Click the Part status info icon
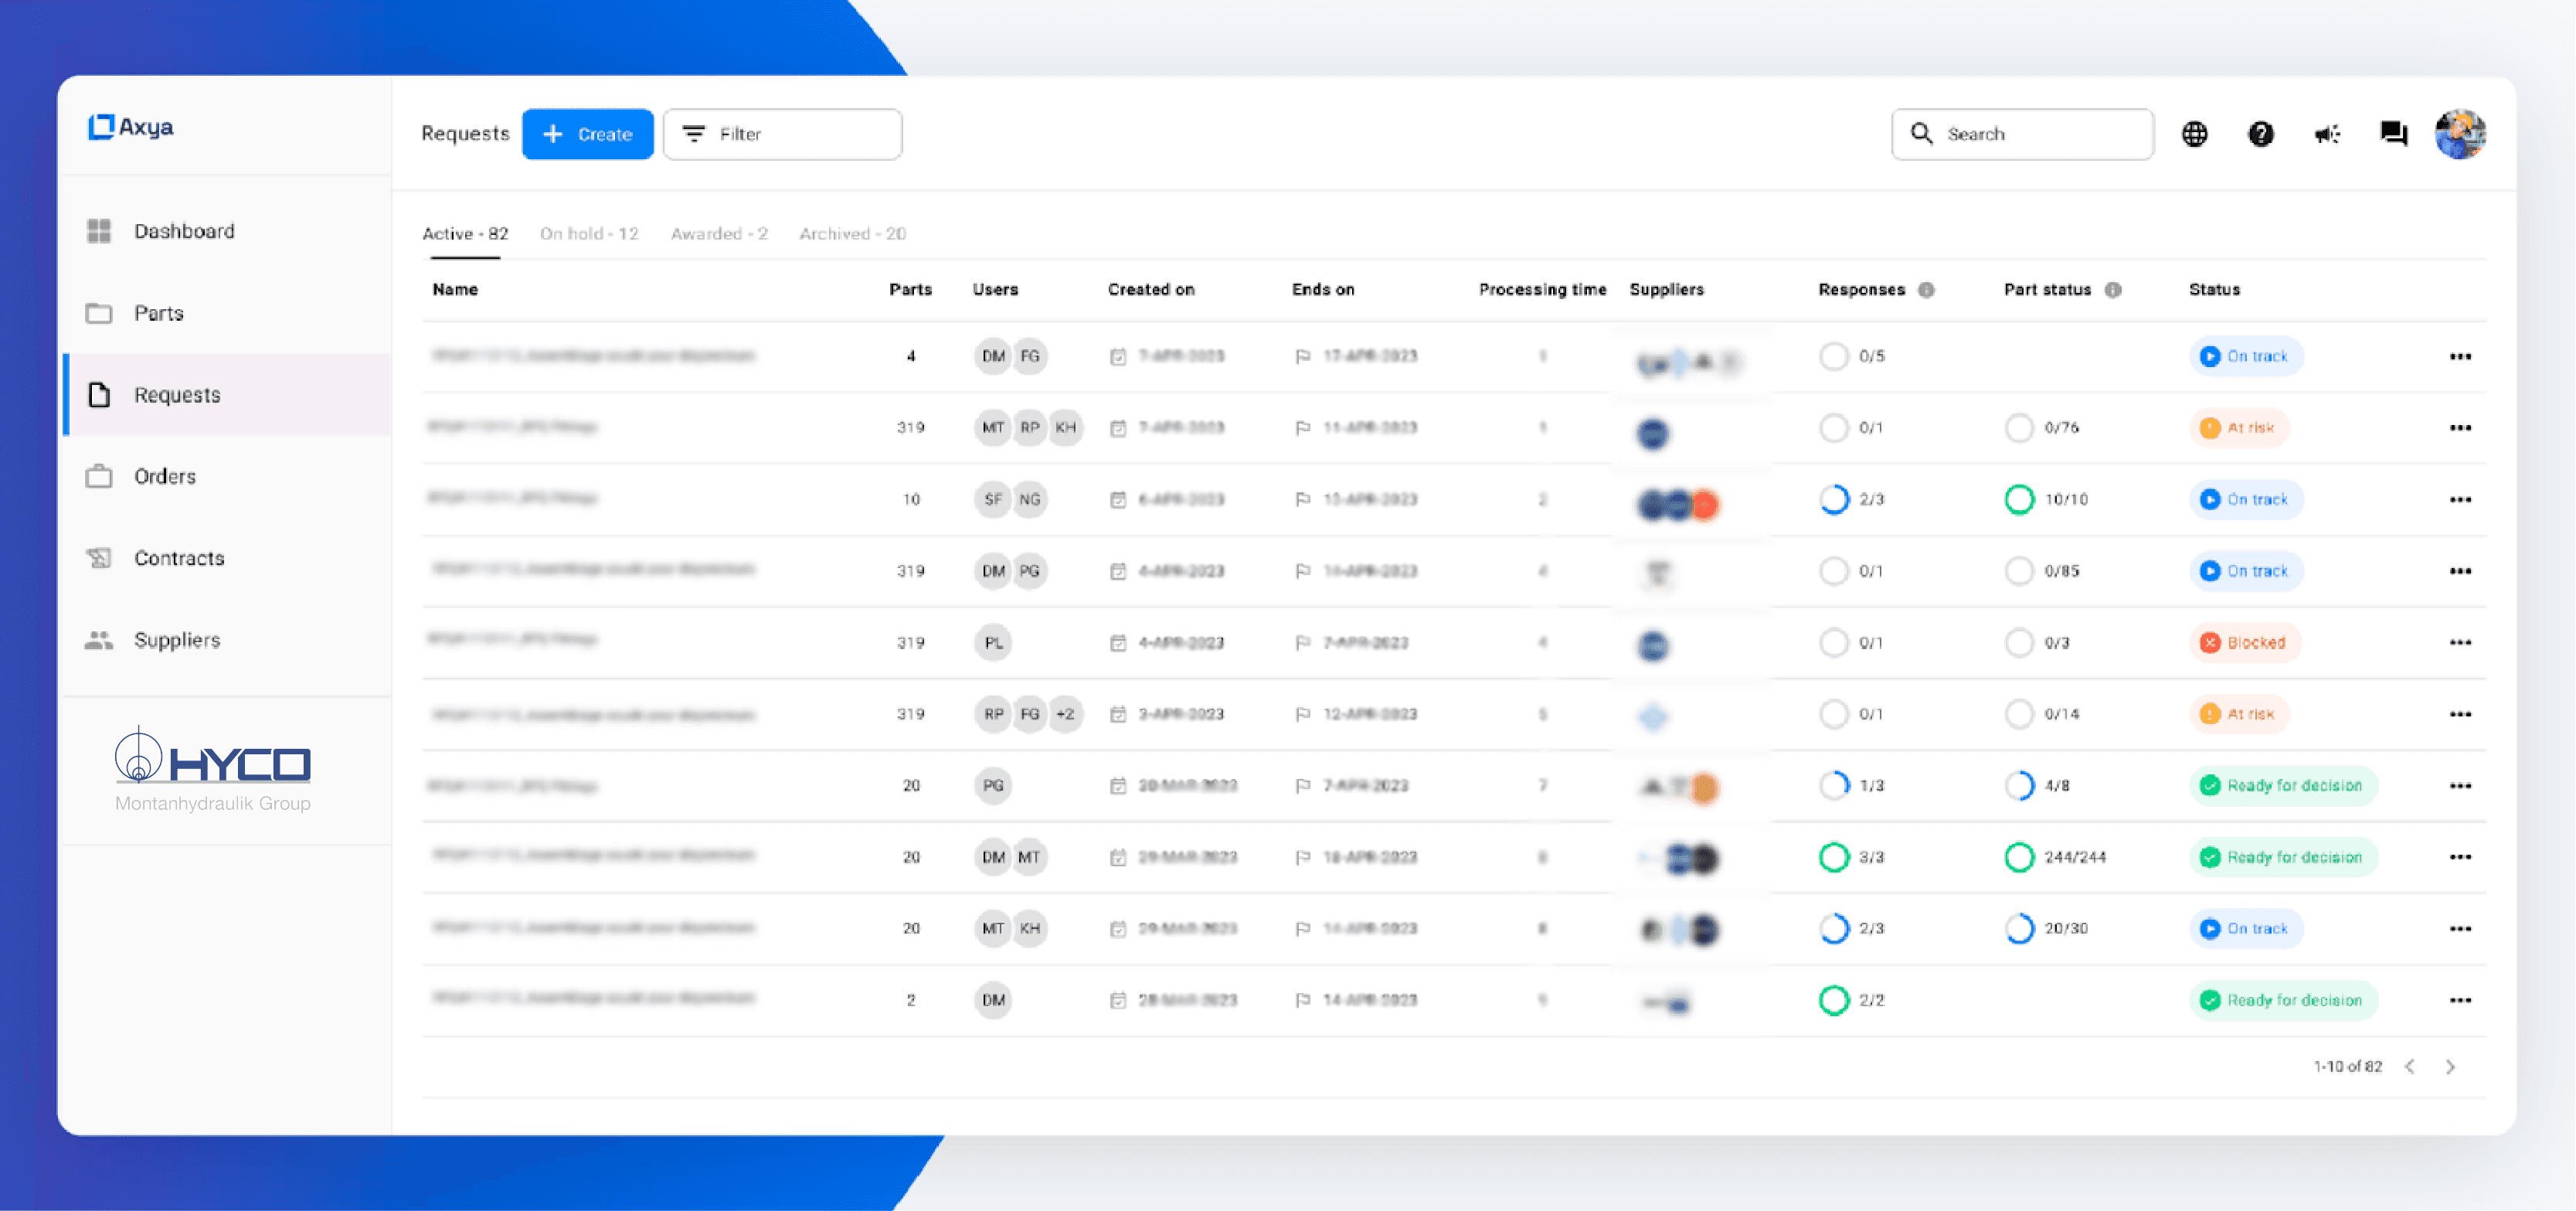This screenshot has height=1211, width=2576. click(2113, 290)
